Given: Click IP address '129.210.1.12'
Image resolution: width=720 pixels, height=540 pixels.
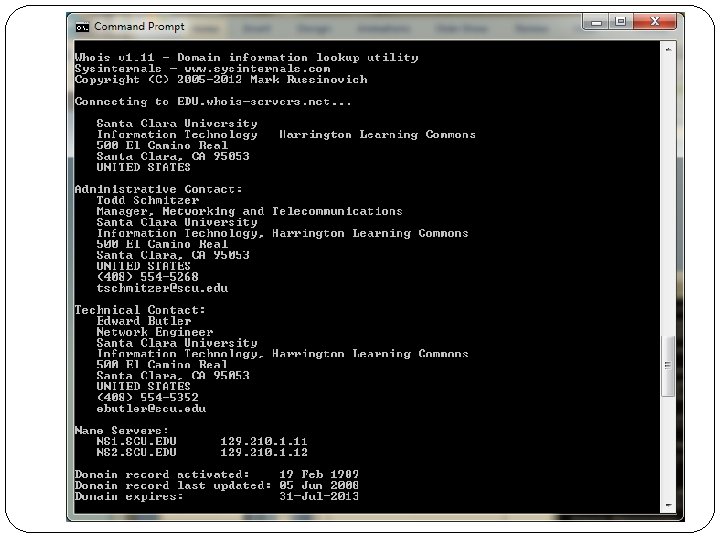Looking at the screenshot, I should [264, 452].
